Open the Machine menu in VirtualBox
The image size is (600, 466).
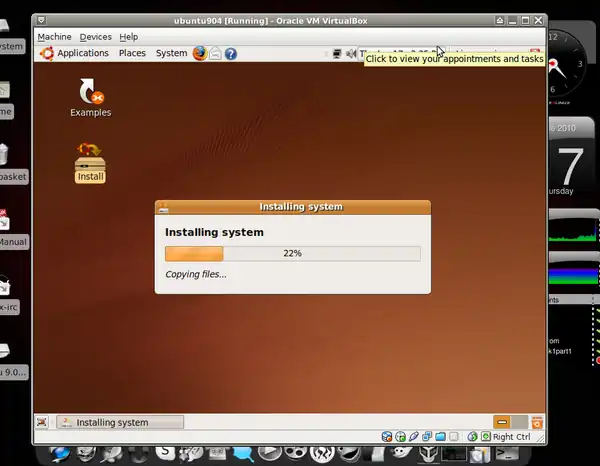[x=54, y=37]
